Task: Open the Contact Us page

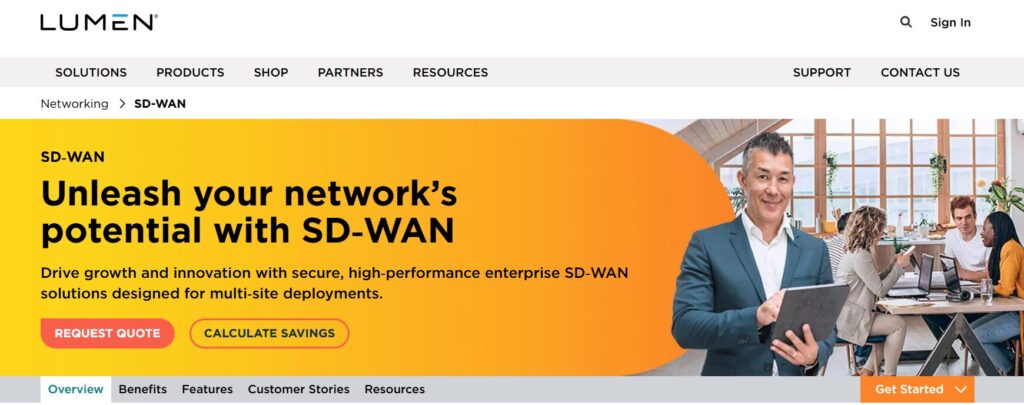Action: pos(920,73)
